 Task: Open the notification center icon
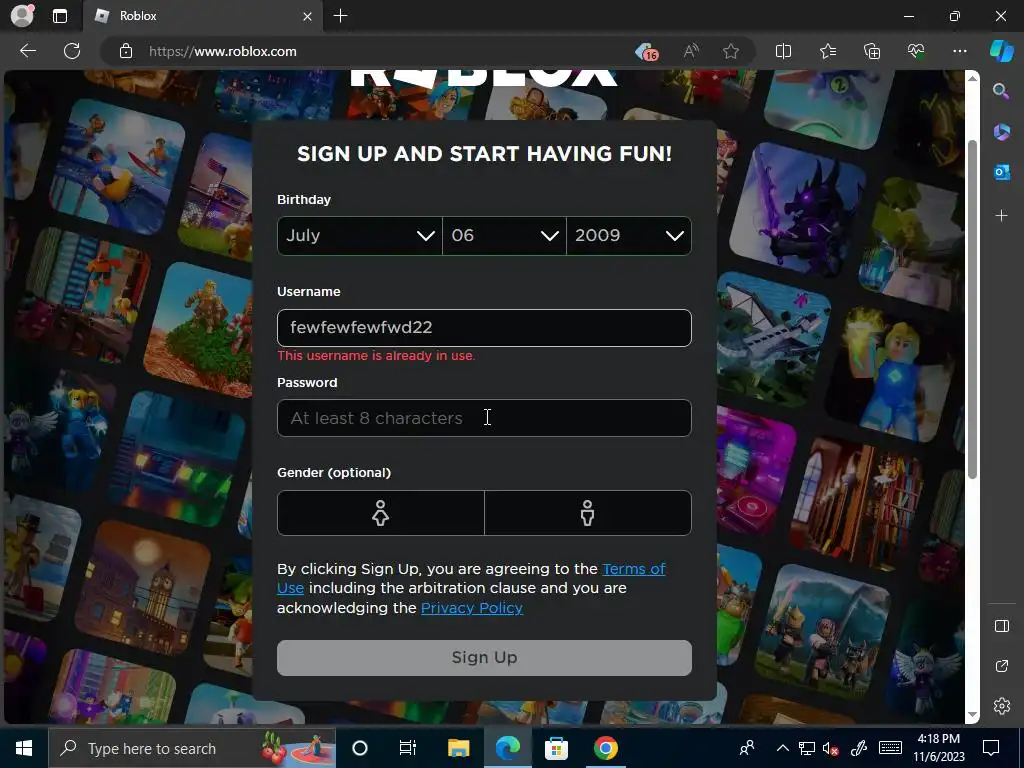[991, 748]
